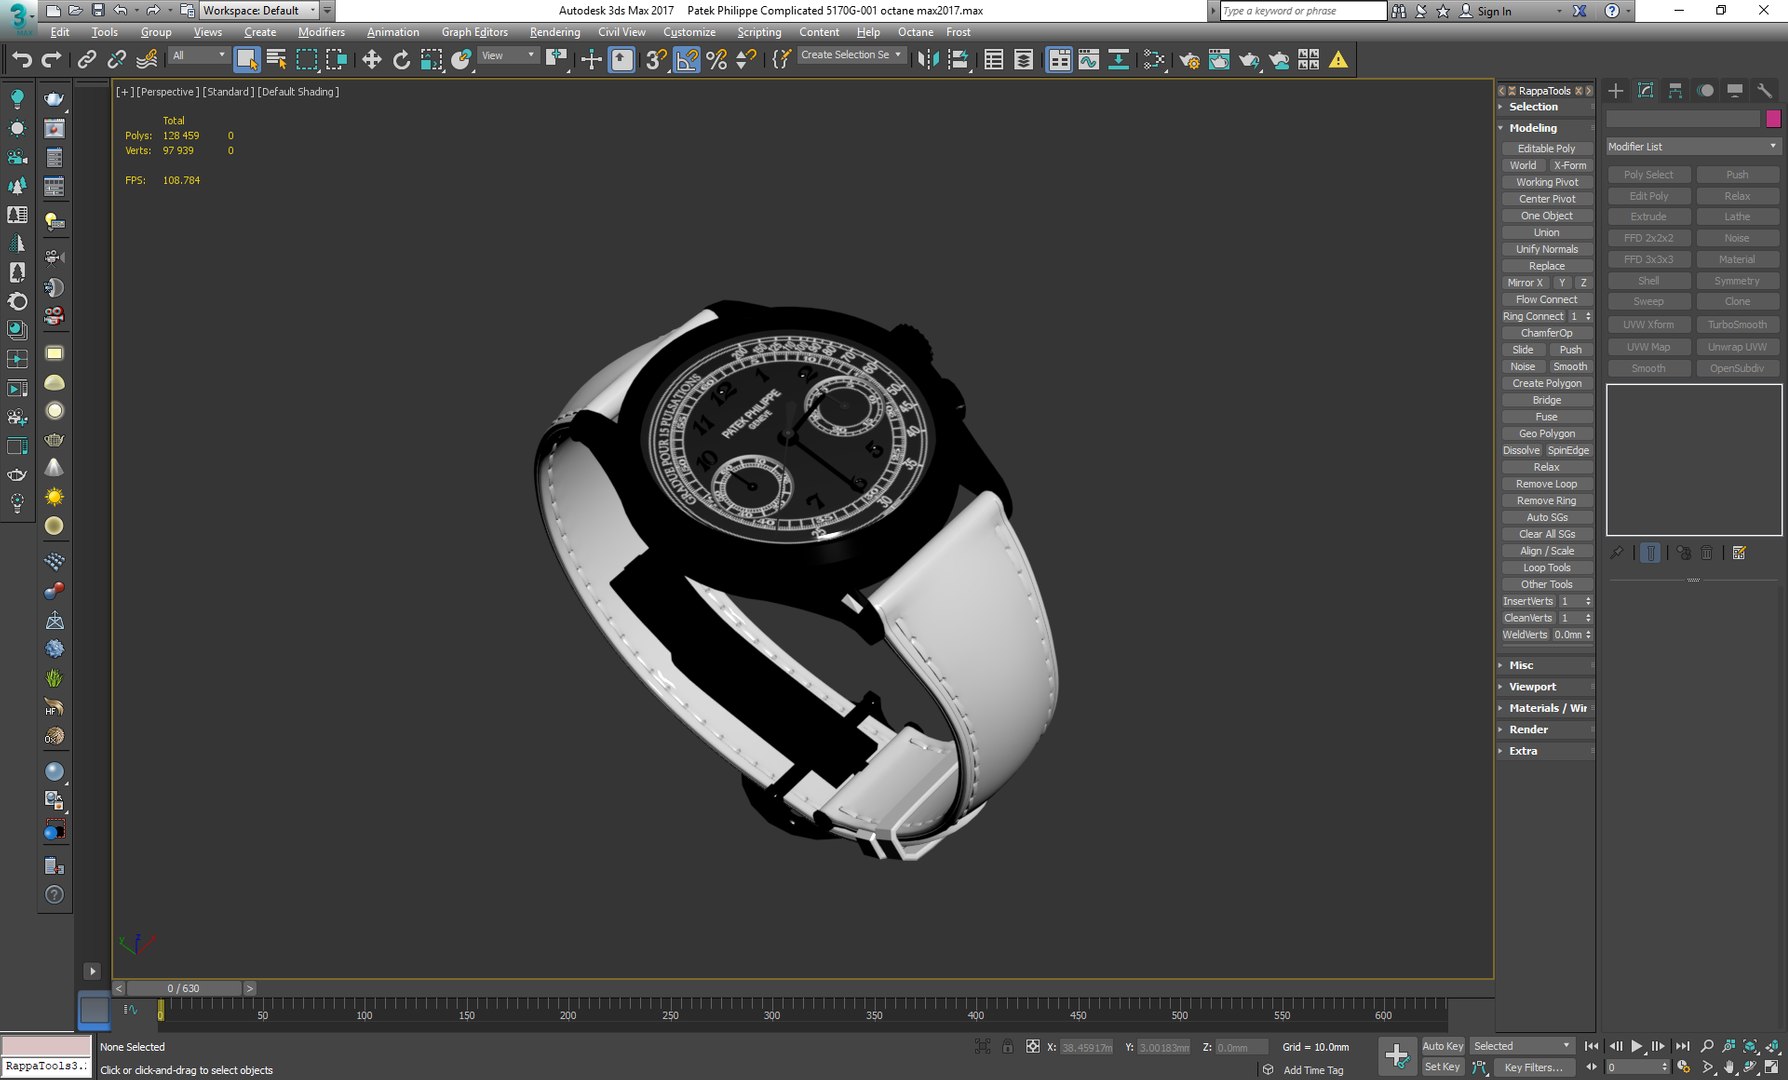Click the Unify Normals button
The width and height of the screenshot is (1788, 1080).
click(x=1546, y=250)
